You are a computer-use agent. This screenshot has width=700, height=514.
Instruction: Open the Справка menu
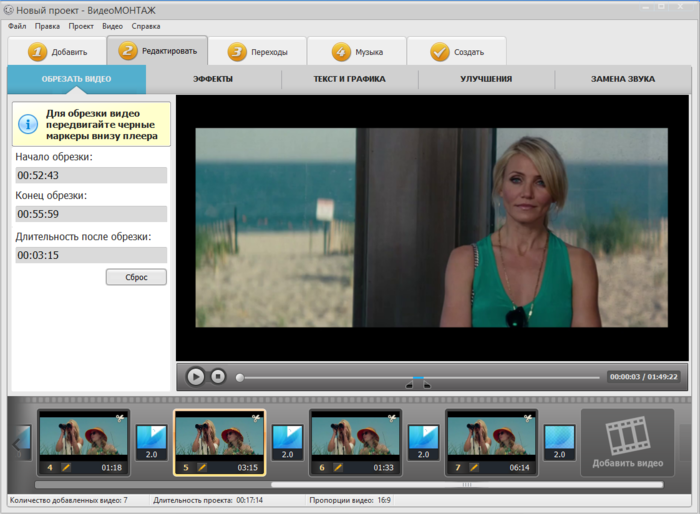[x=146, y=25]
